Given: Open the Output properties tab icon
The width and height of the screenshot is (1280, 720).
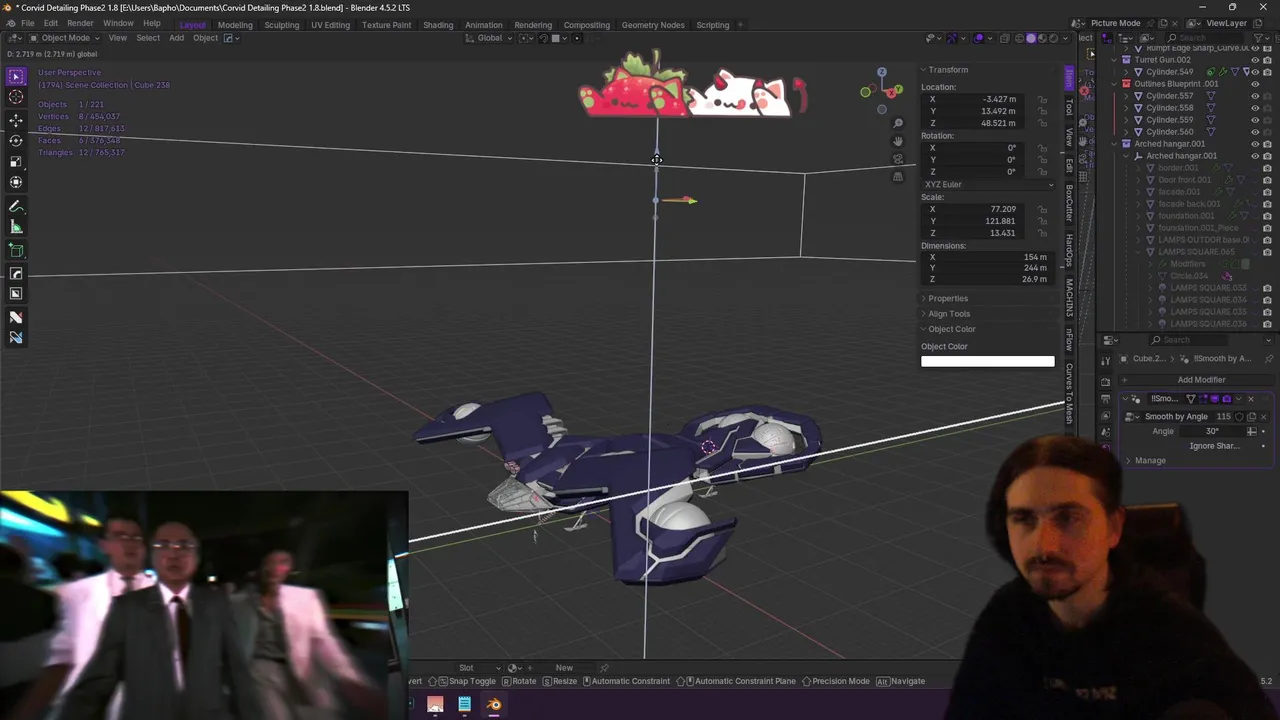Looking at the screenshot, I should pyautogui.click(x=1105, y=399).
